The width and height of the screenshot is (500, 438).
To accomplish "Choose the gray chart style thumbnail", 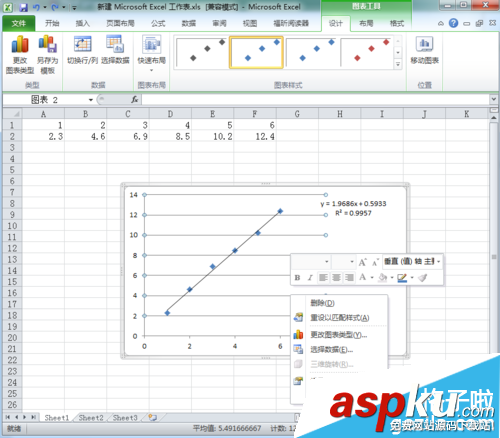I will click(202, 53).
